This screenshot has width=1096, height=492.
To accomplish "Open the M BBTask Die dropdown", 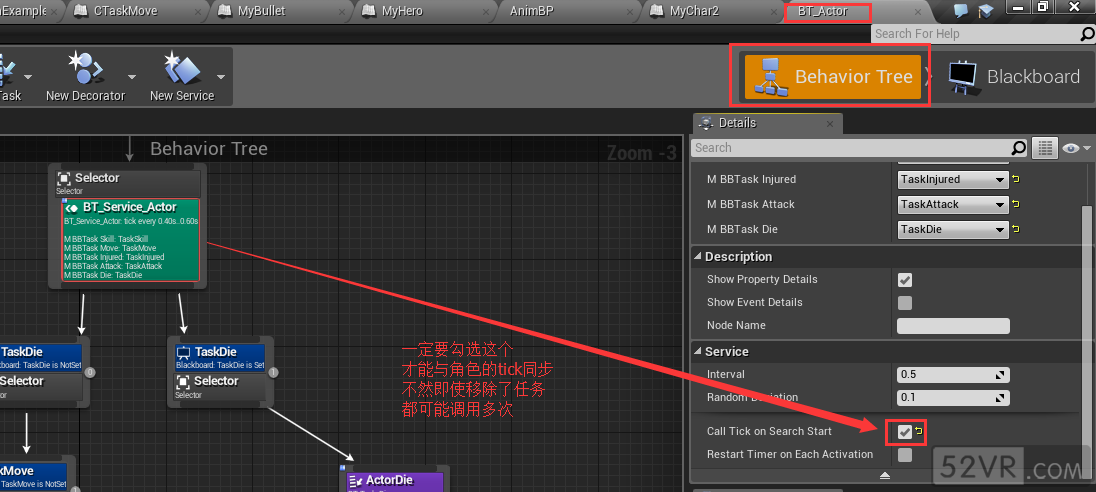I will pos(952,229).
